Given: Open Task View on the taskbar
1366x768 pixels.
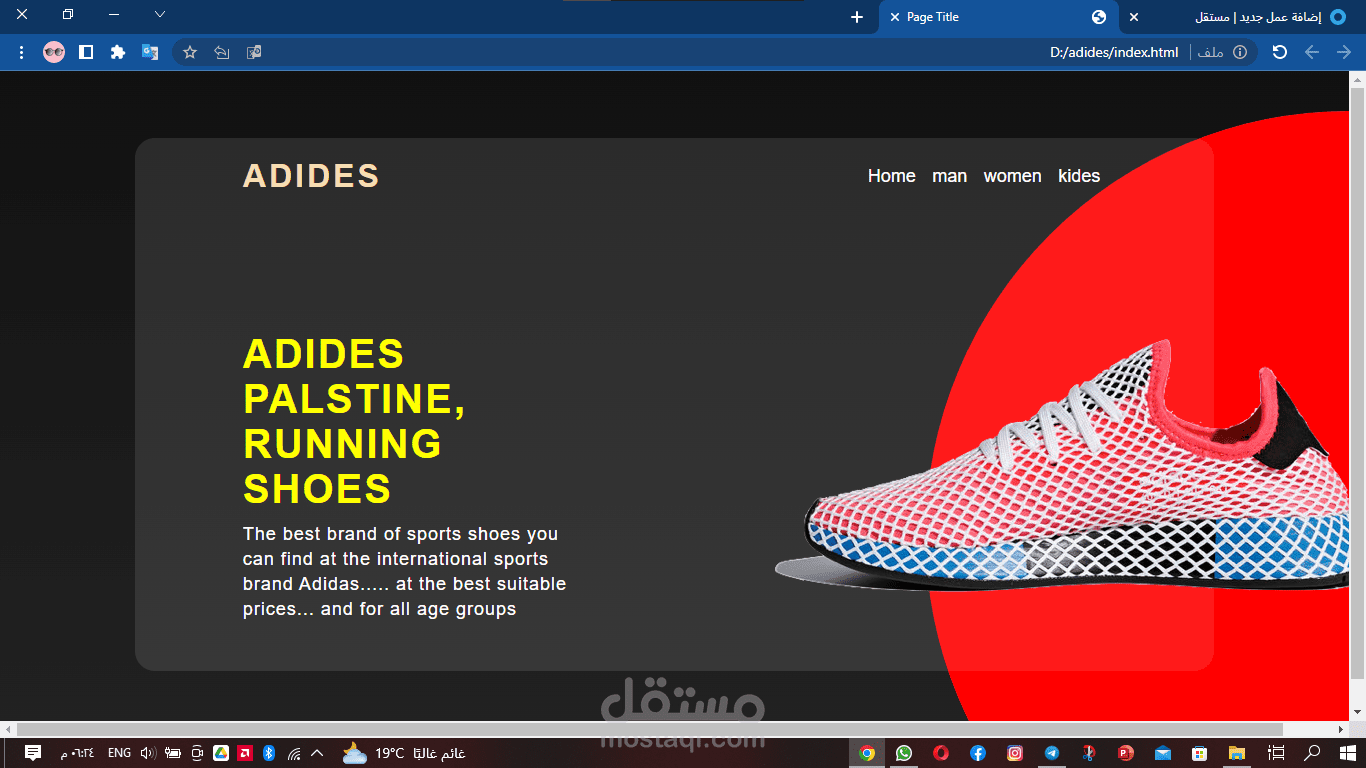Looking at the screenshot, I should 1276,753.
